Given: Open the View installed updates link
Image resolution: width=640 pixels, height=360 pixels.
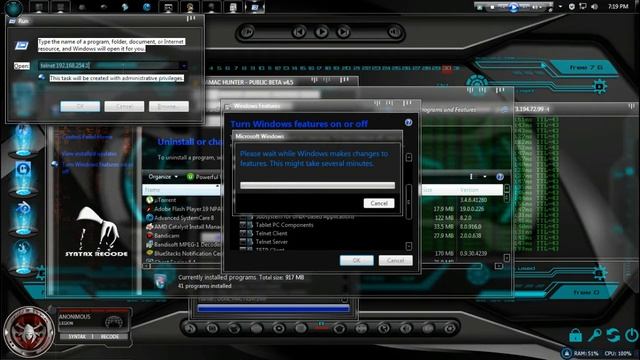Looking at the screenshot, I should tap(89, 154).
